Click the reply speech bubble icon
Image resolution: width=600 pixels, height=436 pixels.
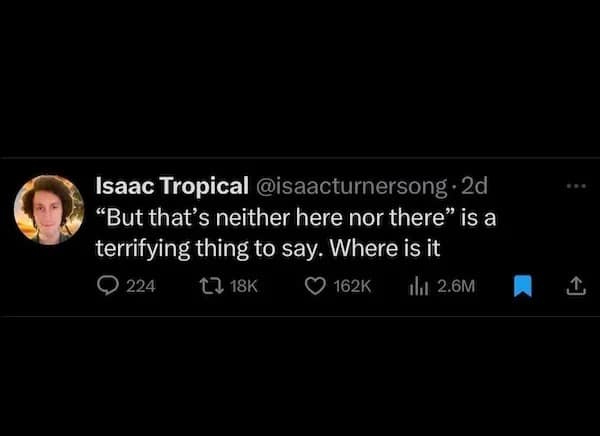pyautogui.click(x=106, y=286)
